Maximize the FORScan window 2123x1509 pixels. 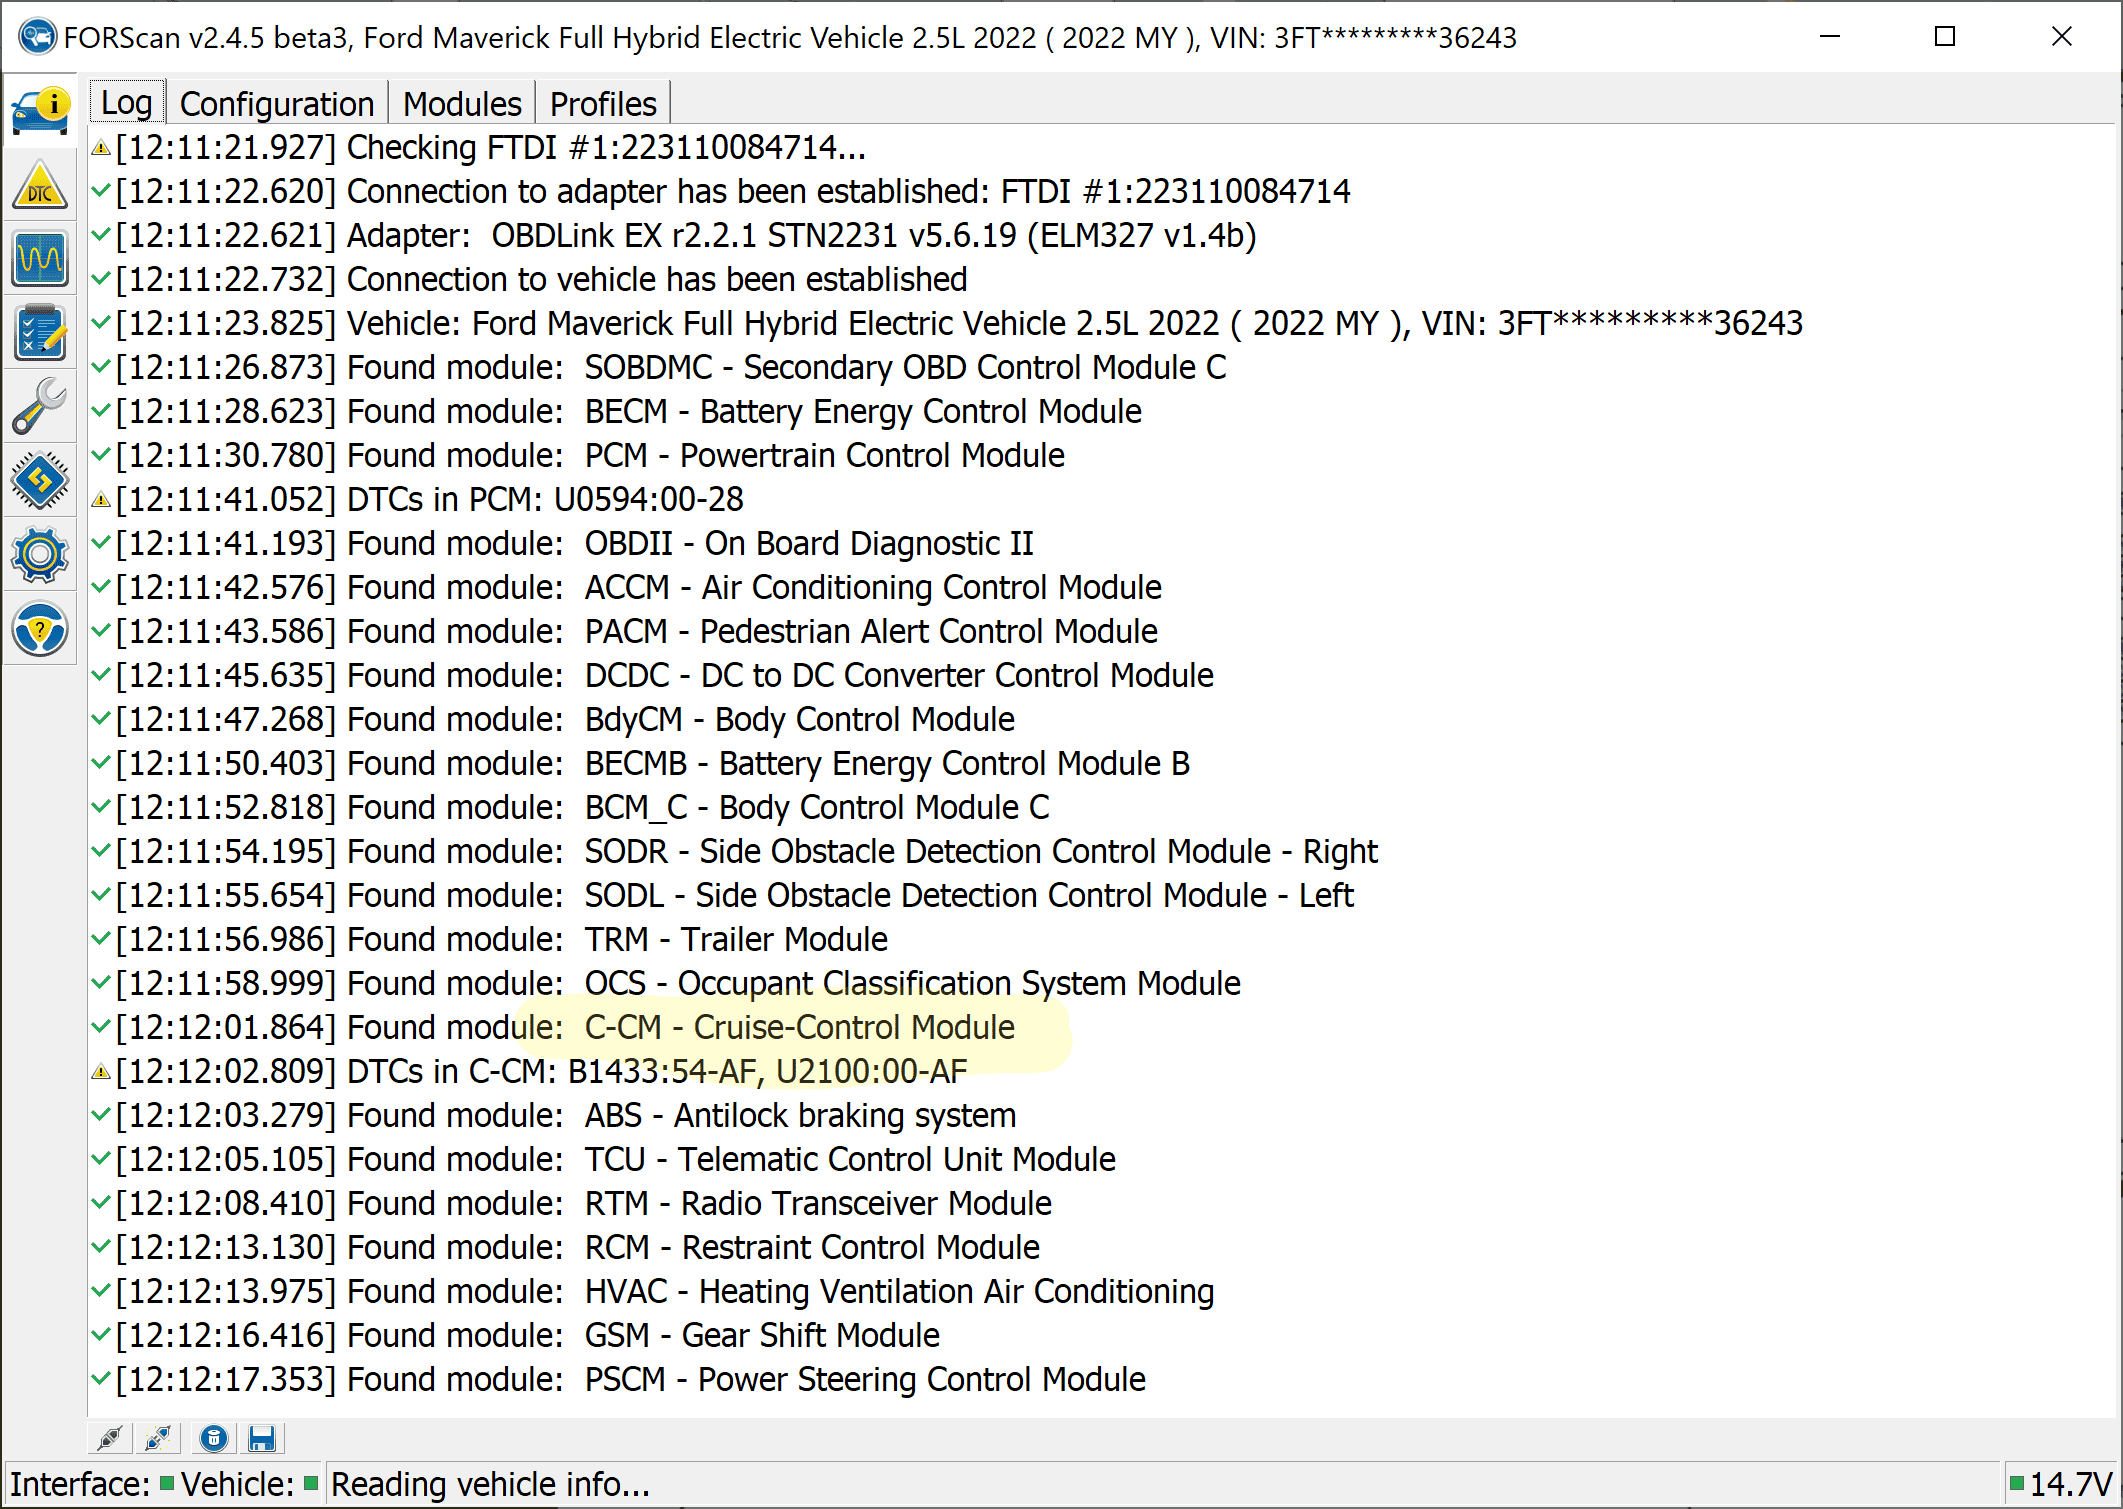1945,37
